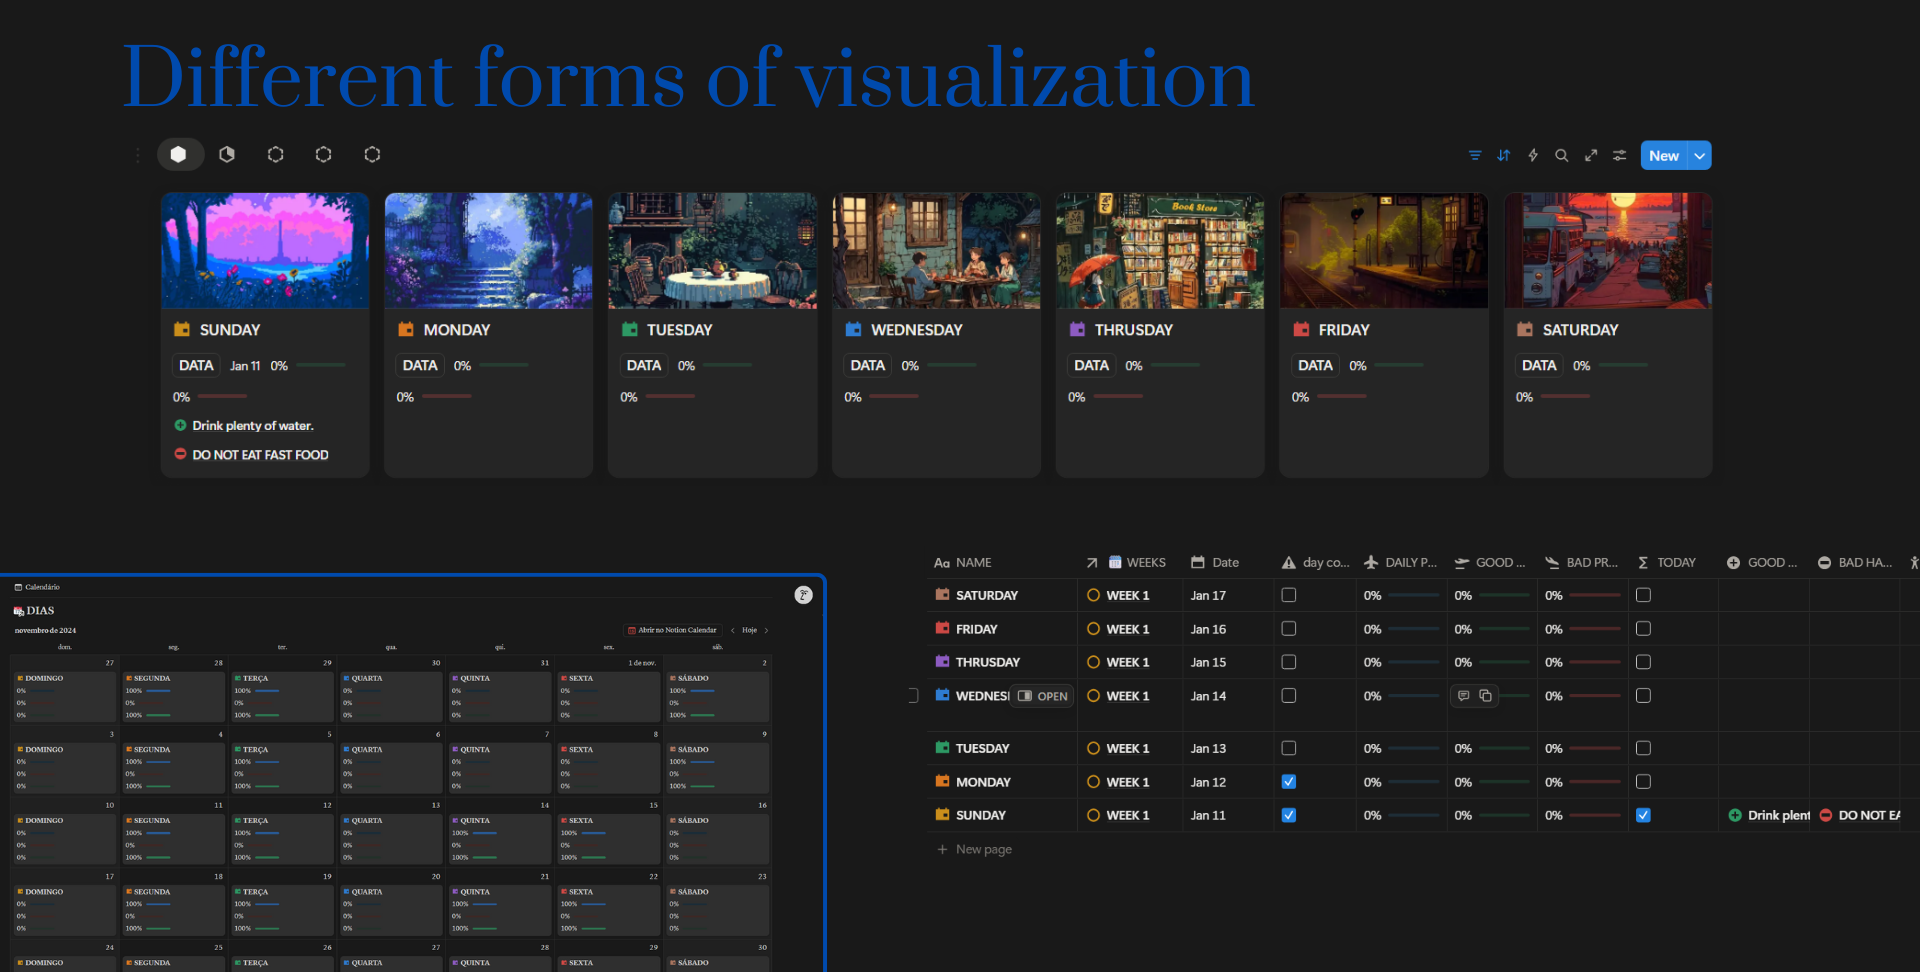The width and height of the screenshot is (1920, 972).
Task: Click the DATA progress bar on the SUNDAY card
Action: 321,365
